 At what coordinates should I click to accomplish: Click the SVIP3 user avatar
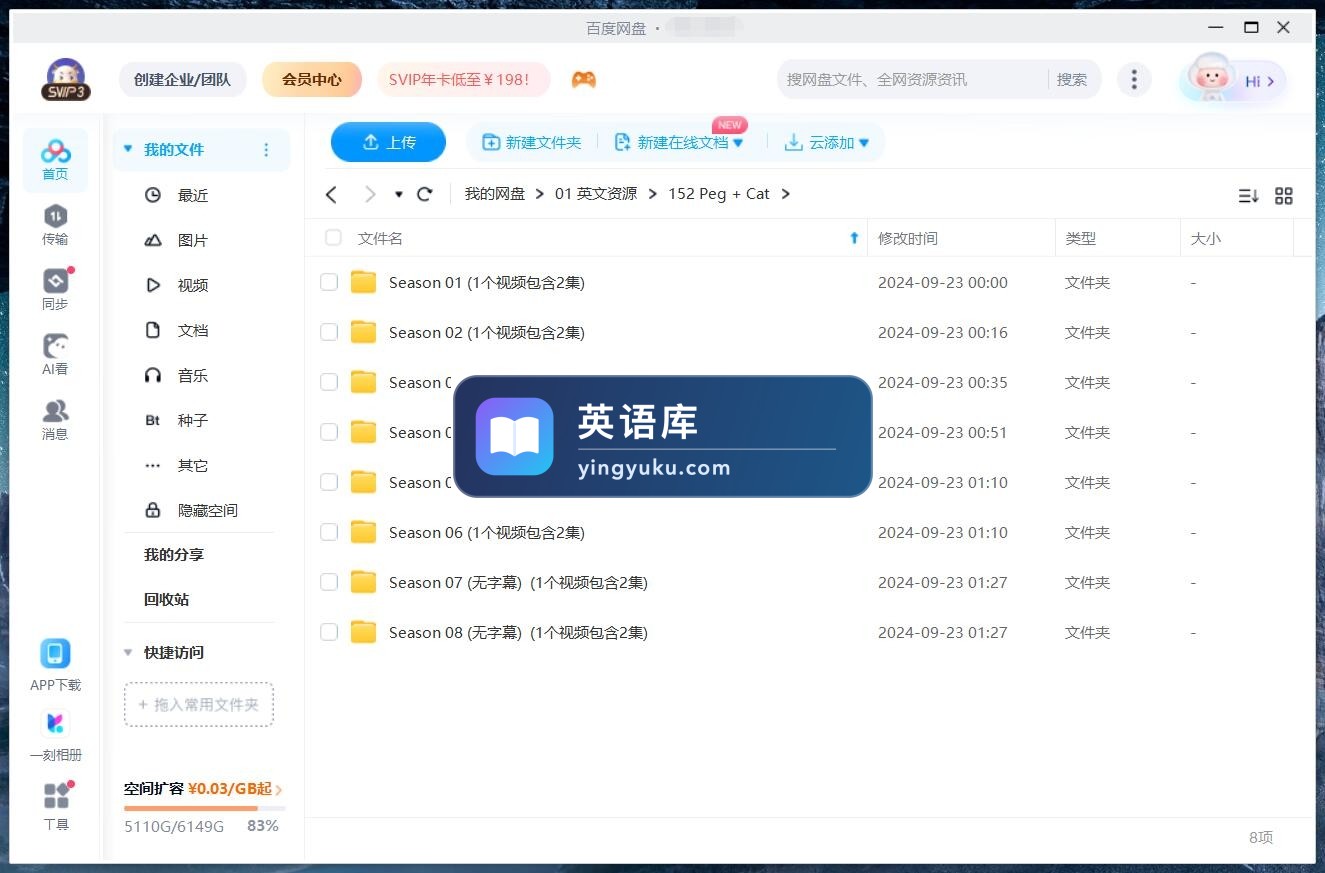pos(66,79)
